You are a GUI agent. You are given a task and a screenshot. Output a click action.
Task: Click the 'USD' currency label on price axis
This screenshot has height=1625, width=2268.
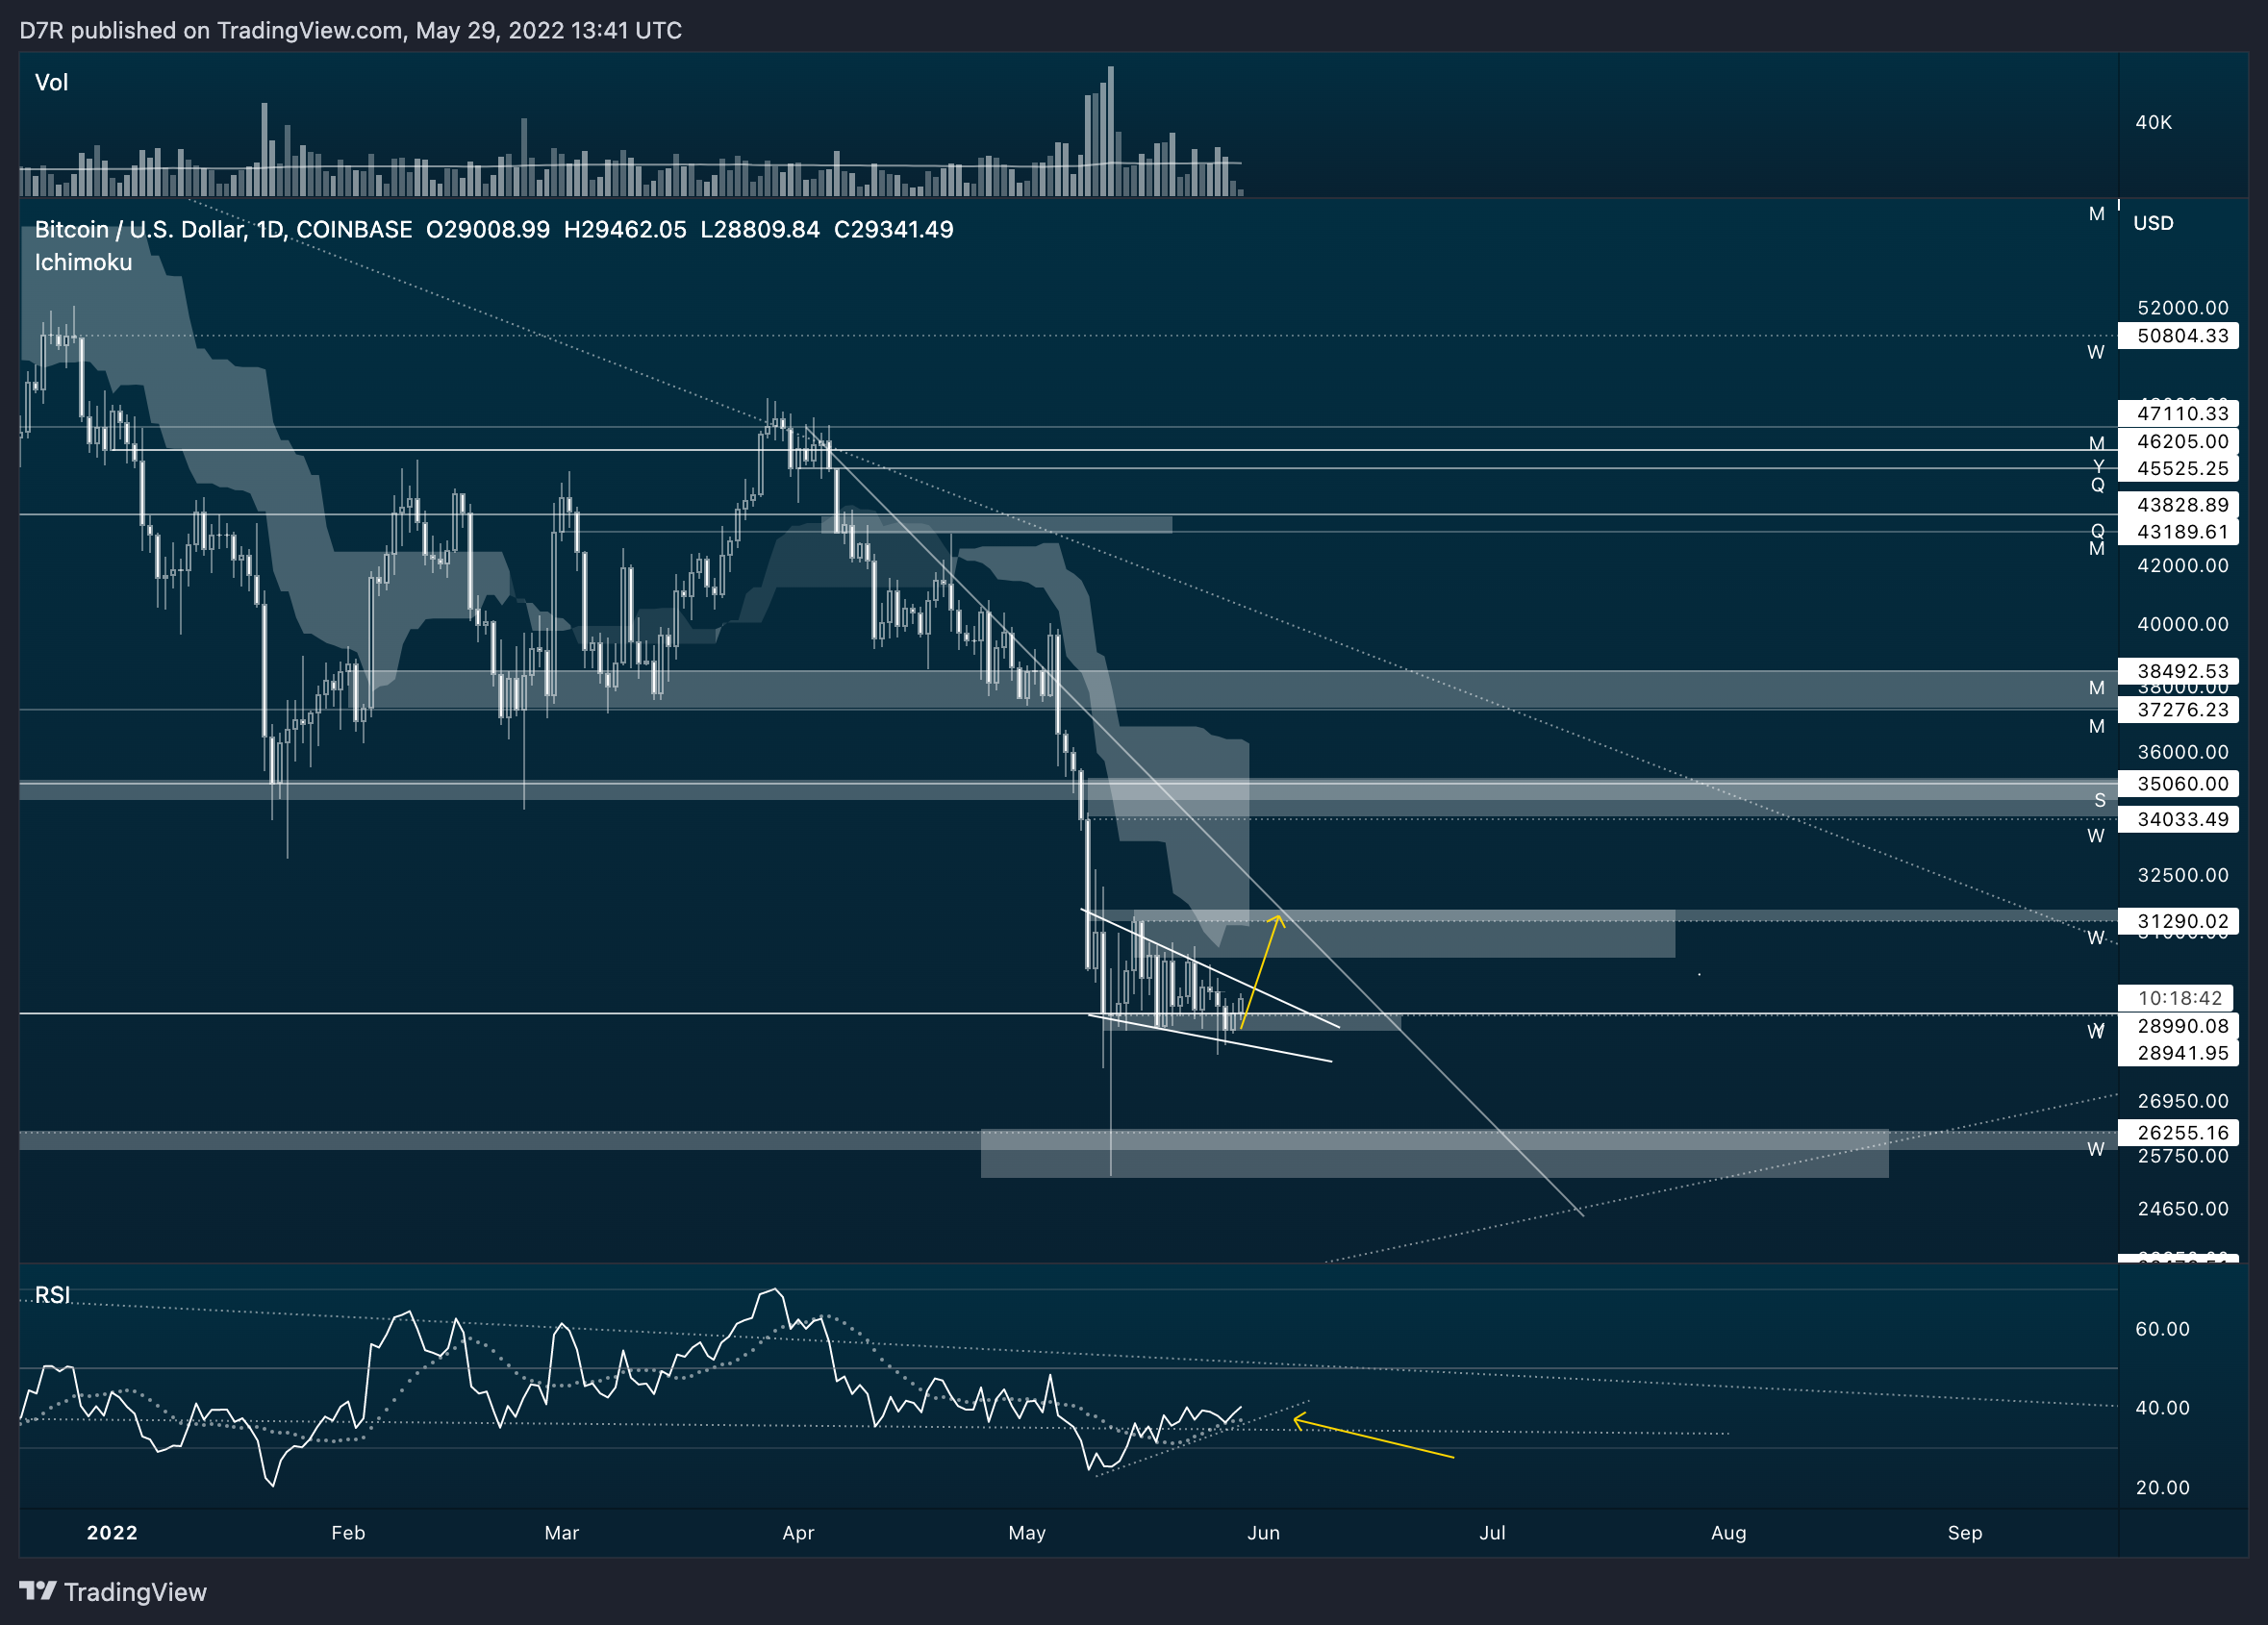(2153, 223)
